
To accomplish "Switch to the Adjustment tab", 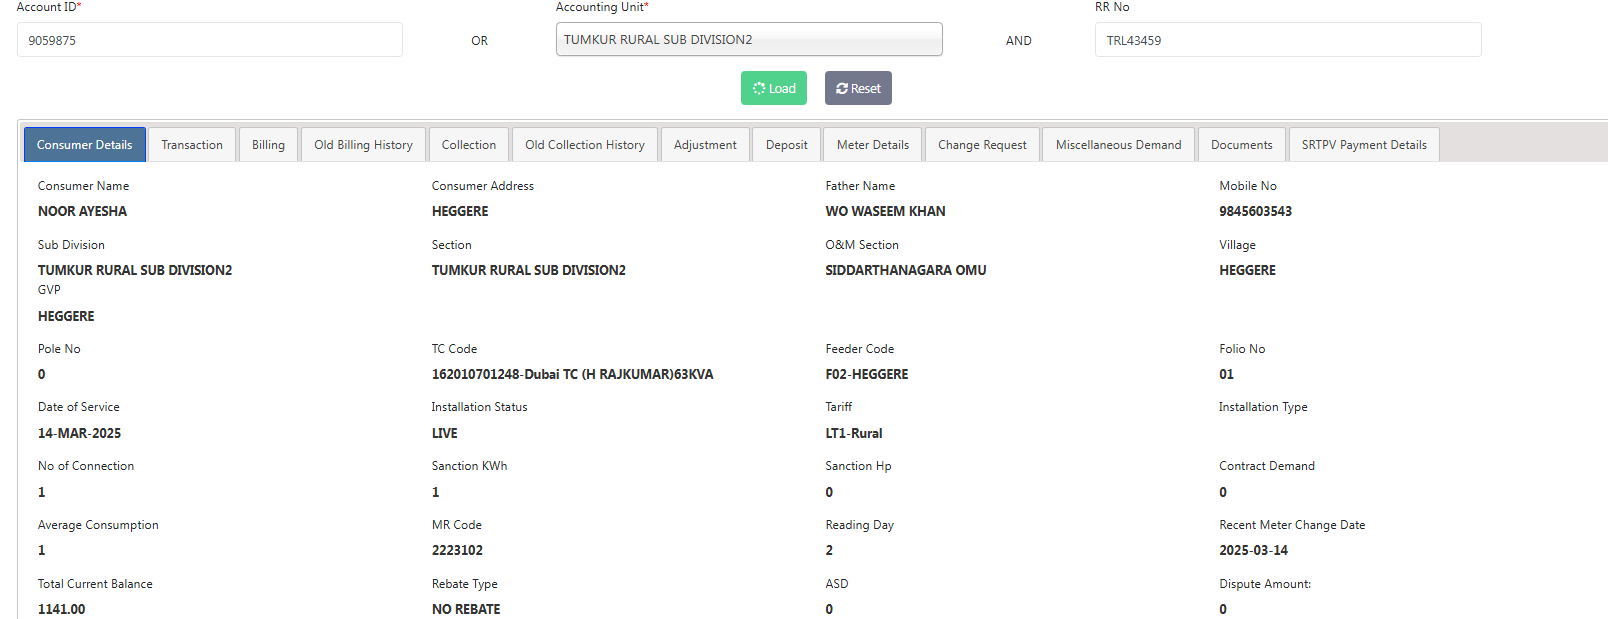I will click(x=705, y=145).
